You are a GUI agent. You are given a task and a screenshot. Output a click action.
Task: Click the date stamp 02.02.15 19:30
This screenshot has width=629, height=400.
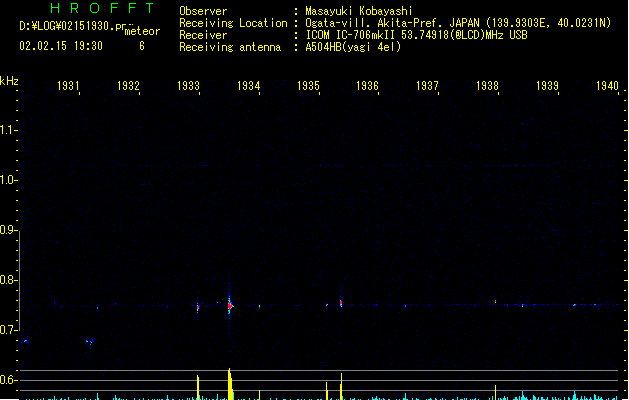tap(61, 46)
